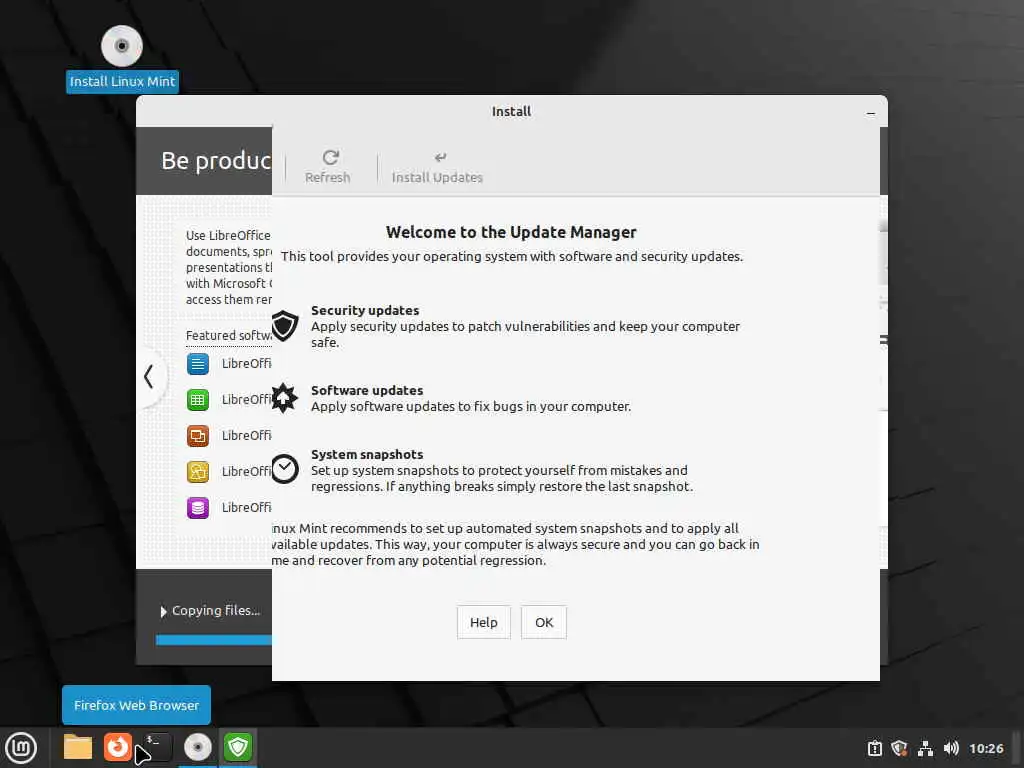The image size is (1024, 768).
Task: Click the 10:26 clock
Action: (x=986, y=748)
